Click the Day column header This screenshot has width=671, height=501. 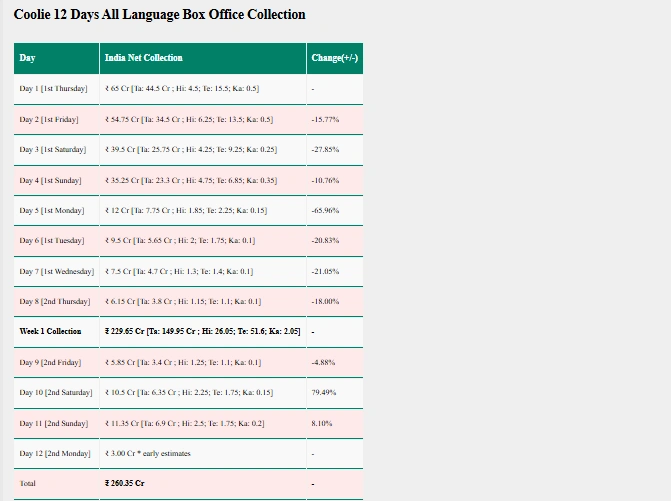[x=27, y=58]
